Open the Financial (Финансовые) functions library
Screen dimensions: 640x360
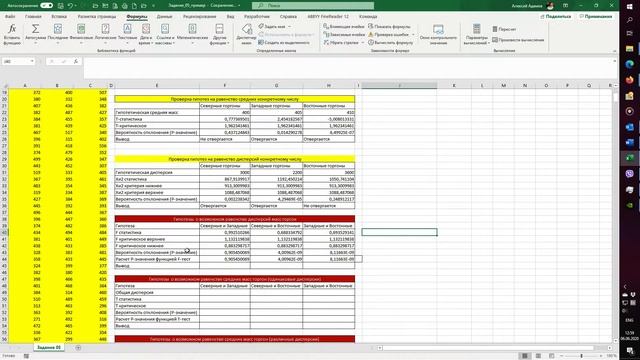[81, 34]
